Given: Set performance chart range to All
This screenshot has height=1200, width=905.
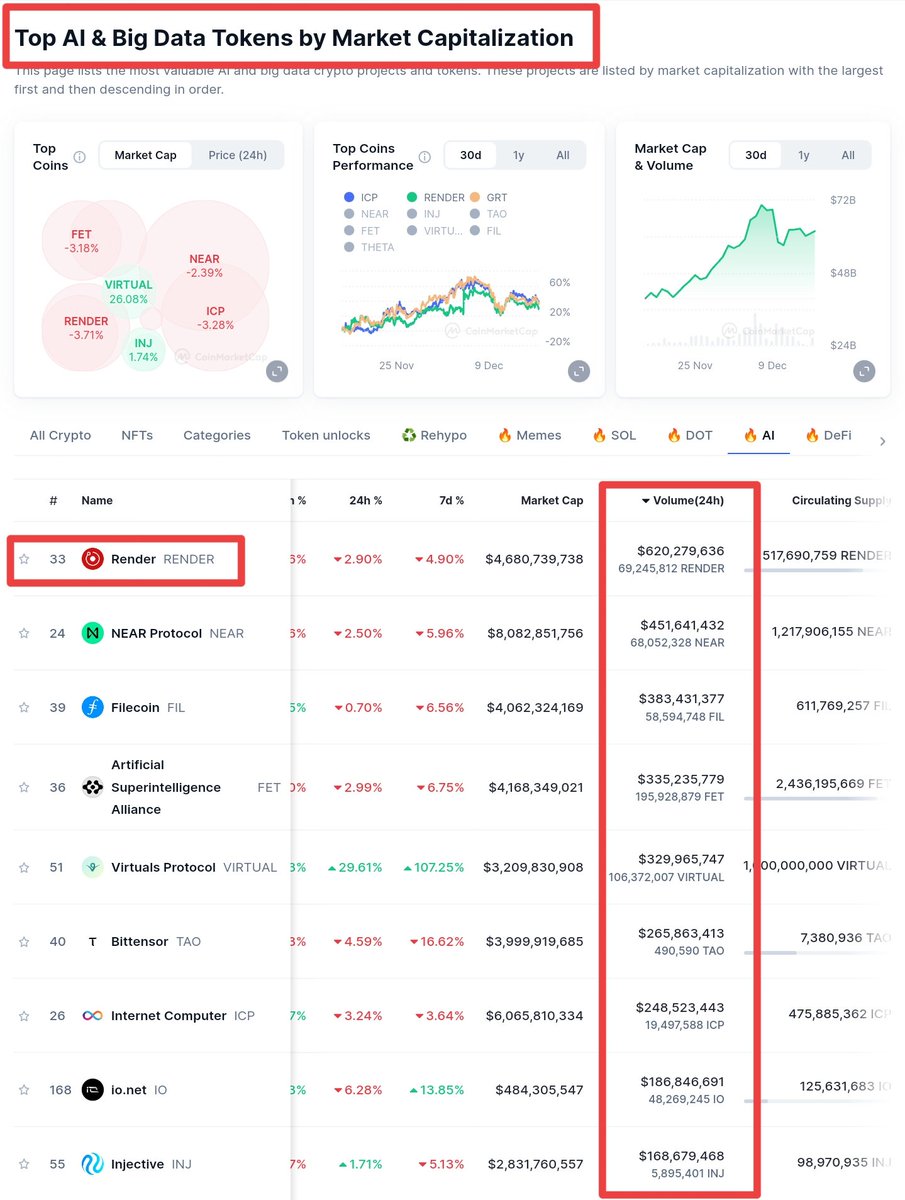Looking at the screenshot, I should coord(563,155).
